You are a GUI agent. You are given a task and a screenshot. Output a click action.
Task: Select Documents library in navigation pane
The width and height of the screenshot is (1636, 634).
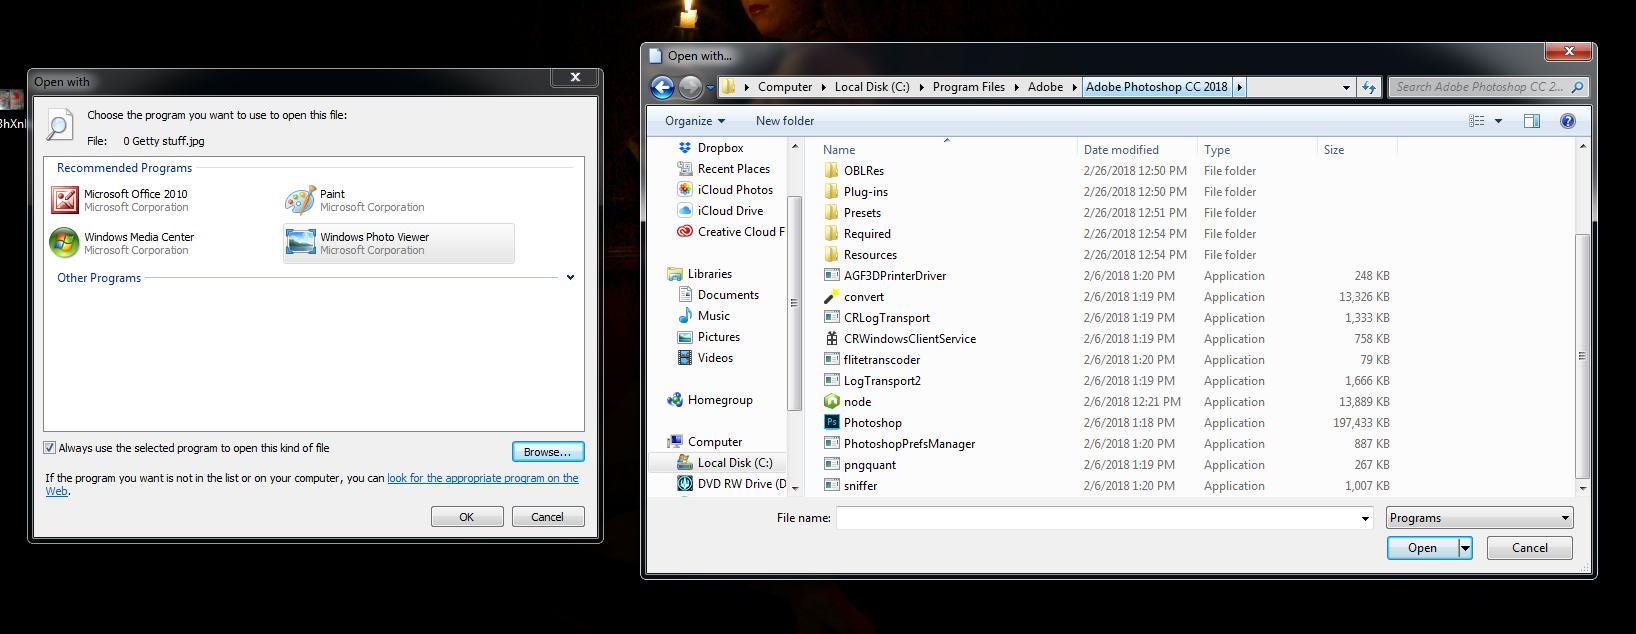(728, 295)
